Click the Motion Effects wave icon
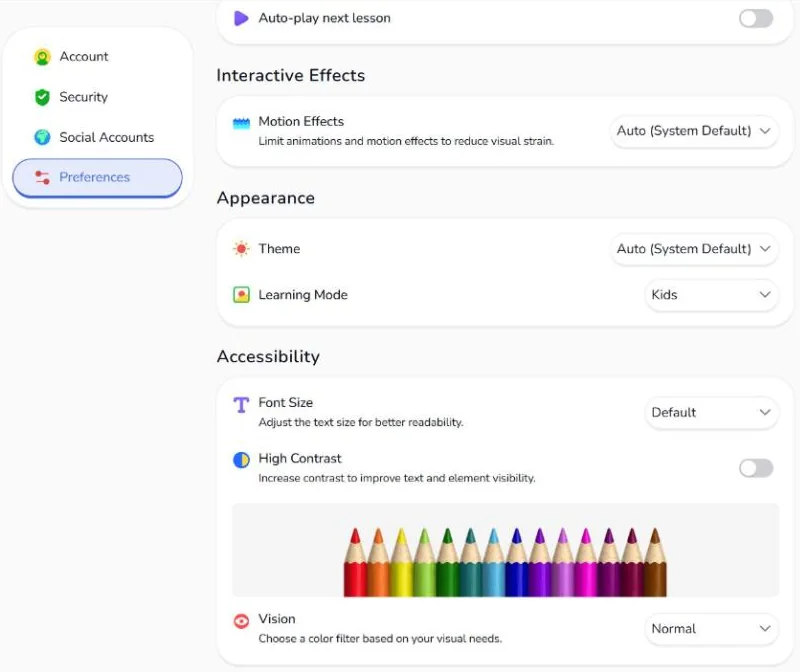The image size is (800, 672). click(241, 123)
